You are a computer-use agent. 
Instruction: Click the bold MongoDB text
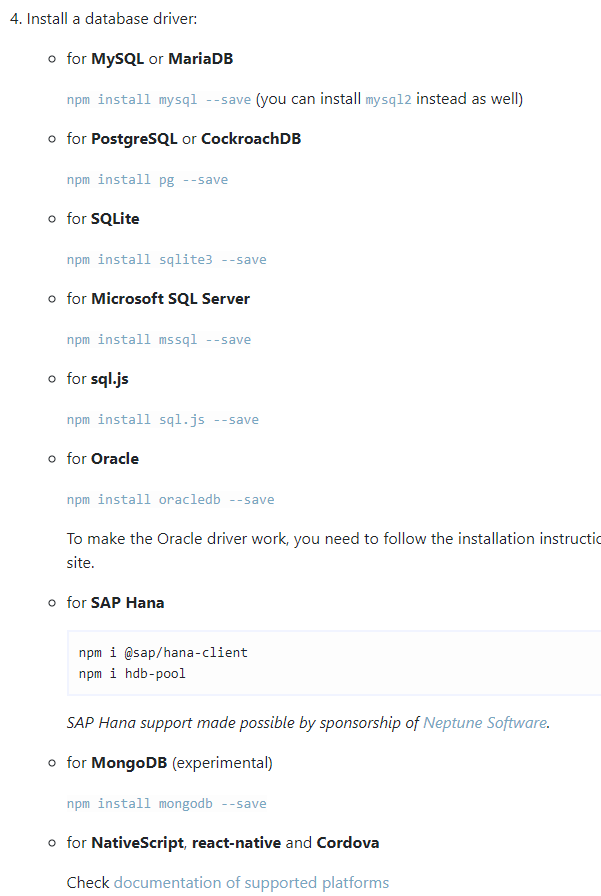129,762
